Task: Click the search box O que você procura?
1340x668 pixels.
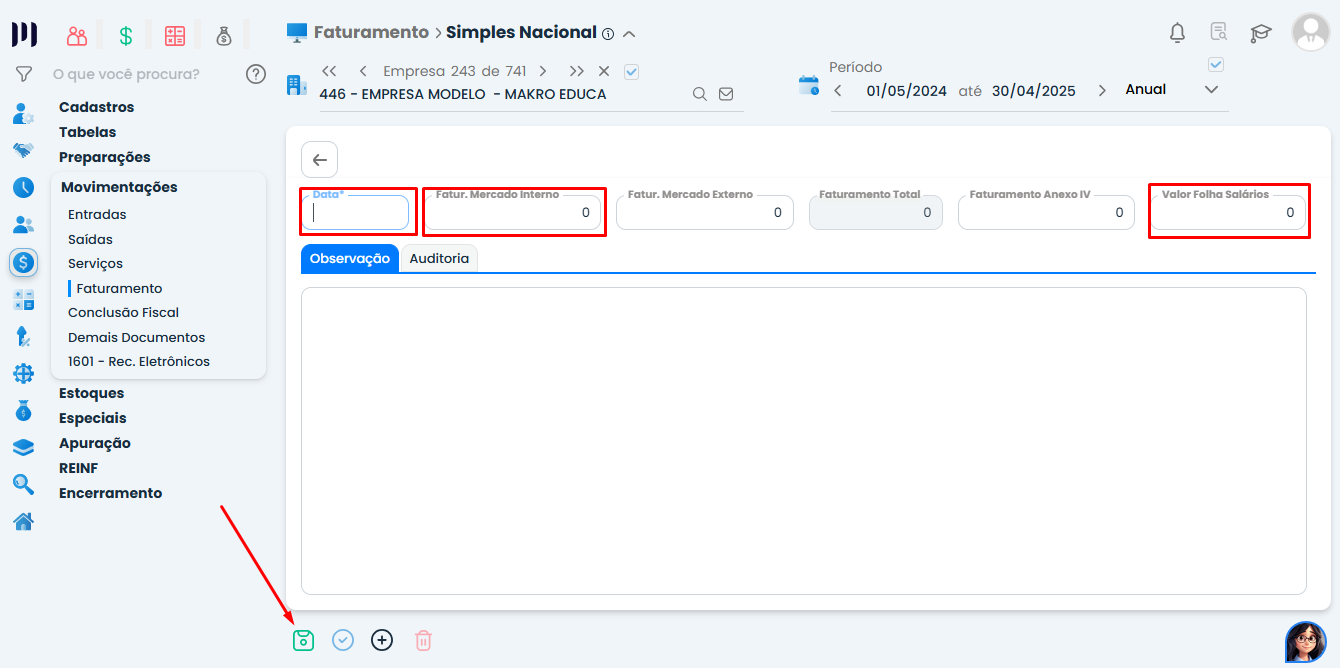Action: click(x=126, y=74)
